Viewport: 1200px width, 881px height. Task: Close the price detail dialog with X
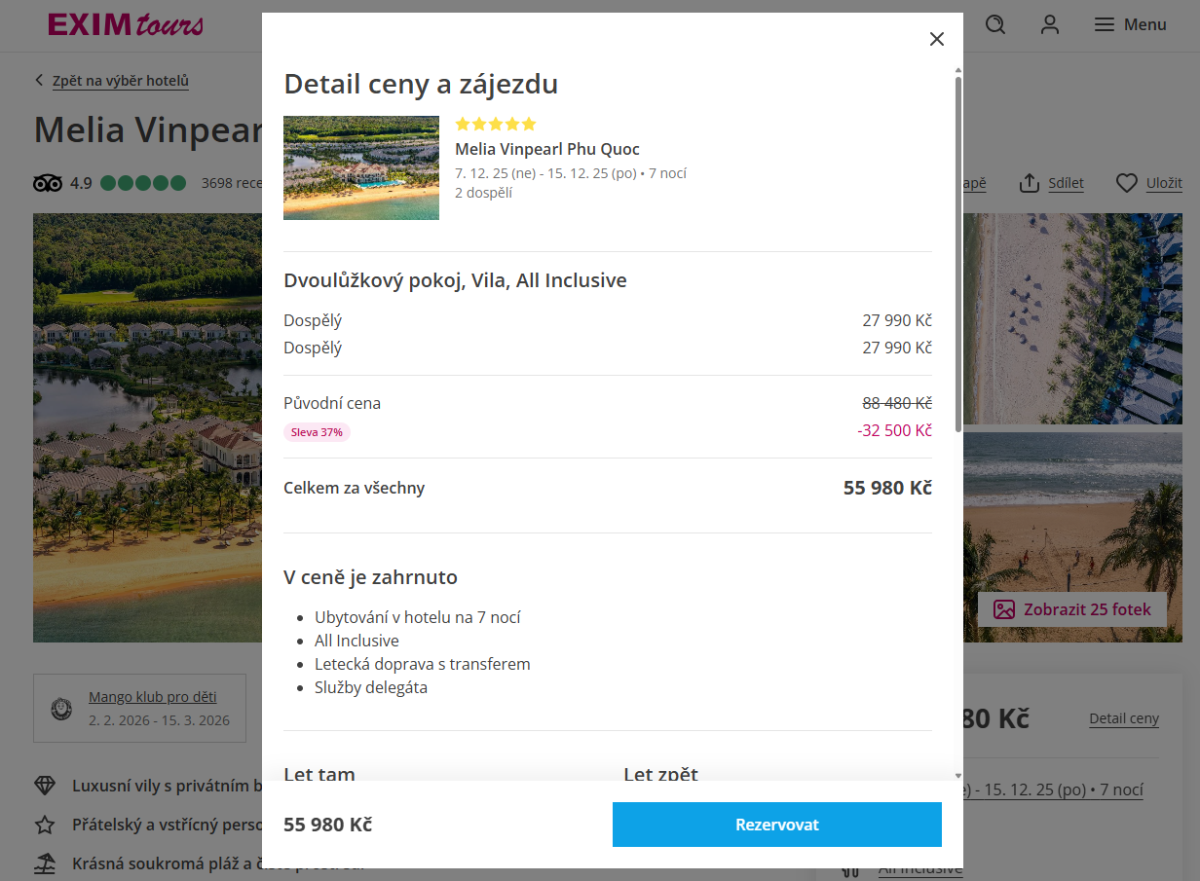[x=936, y=39]
